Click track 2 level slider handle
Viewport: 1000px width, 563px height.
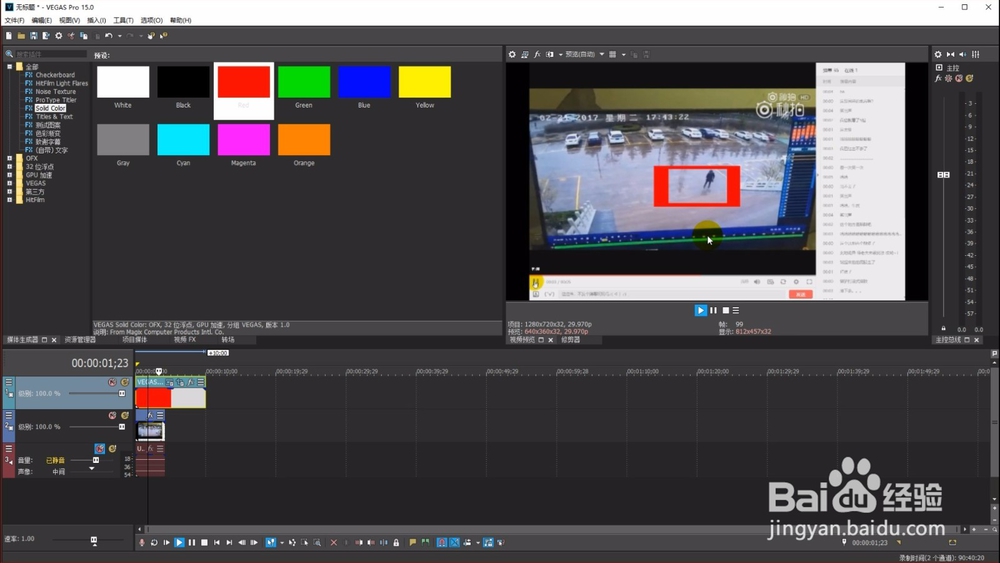[122, 427]
